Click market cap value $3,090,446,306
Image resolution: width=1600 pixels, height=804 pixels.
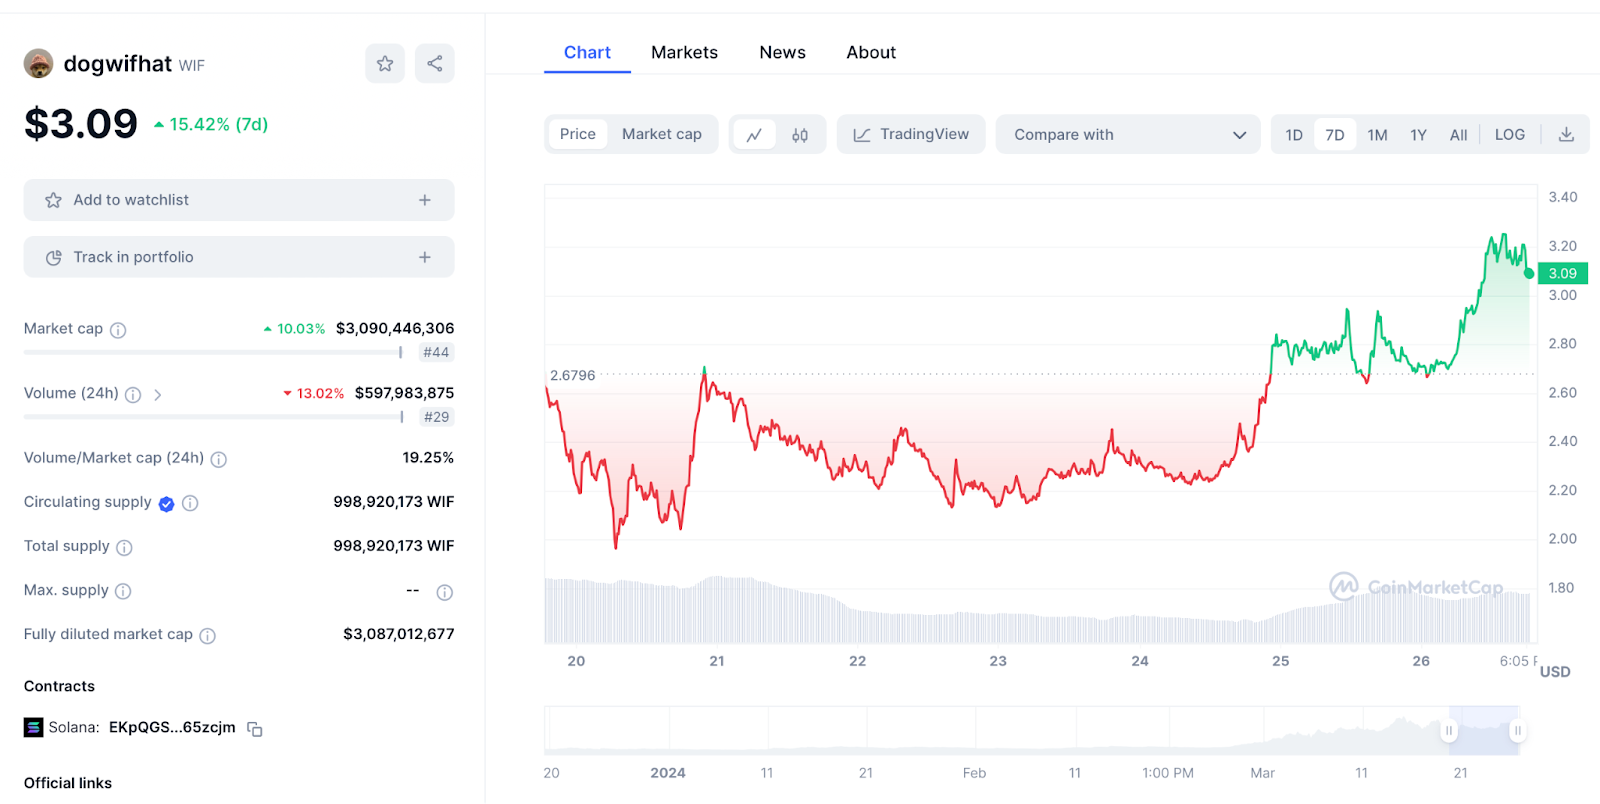pyautogui.click(x=395, y=328)
